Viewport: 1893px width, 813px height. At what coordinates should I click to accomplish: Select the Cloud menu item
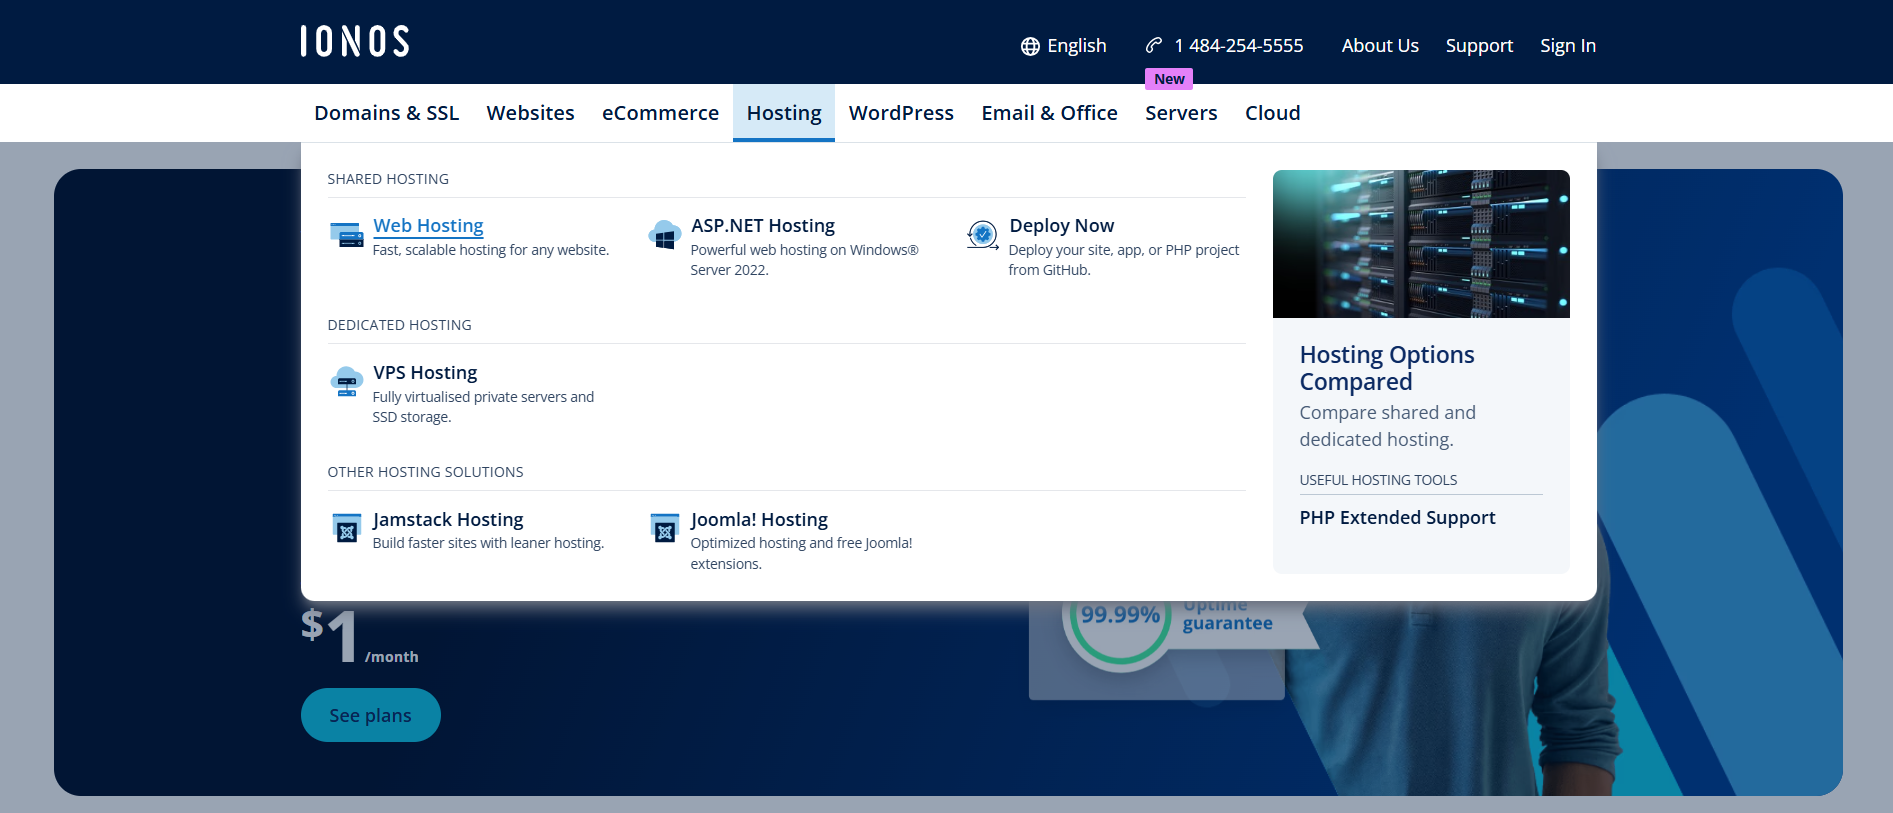pos(1272,113)
